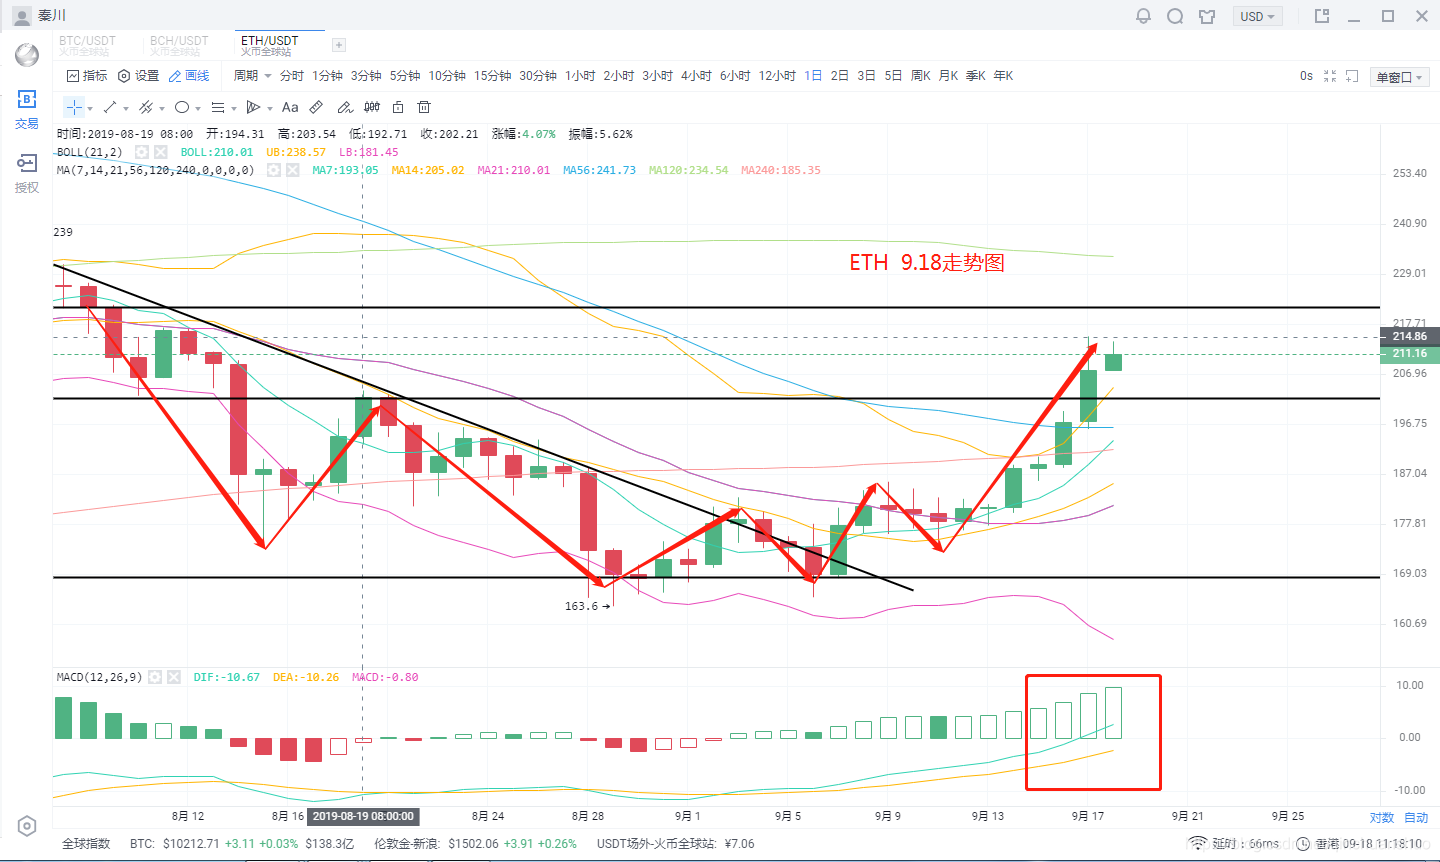
Task: Select the parallel channel drawing tool
Action: click(x=146, y=107)
